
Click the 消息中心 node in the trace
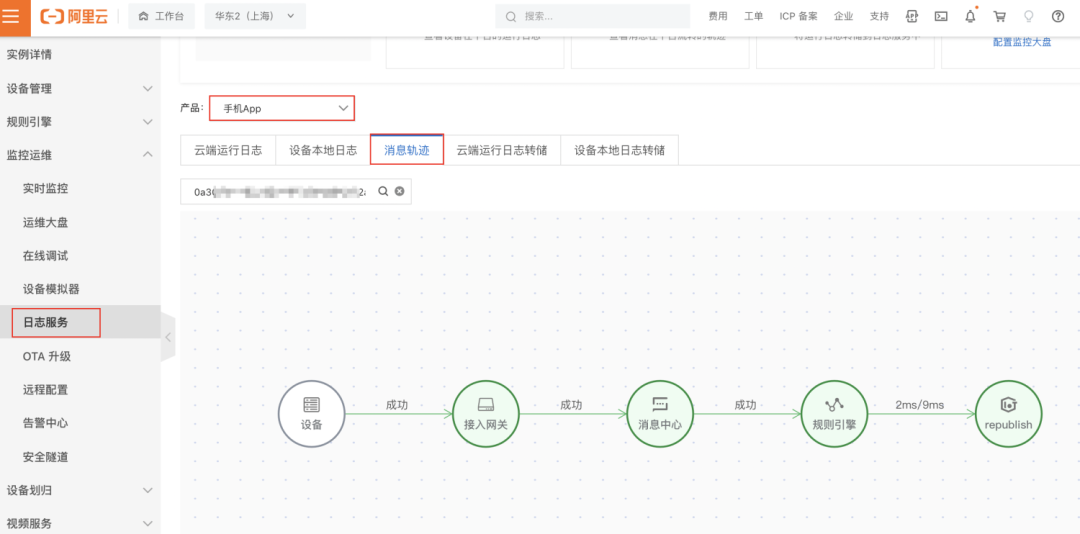pos(661,413)
